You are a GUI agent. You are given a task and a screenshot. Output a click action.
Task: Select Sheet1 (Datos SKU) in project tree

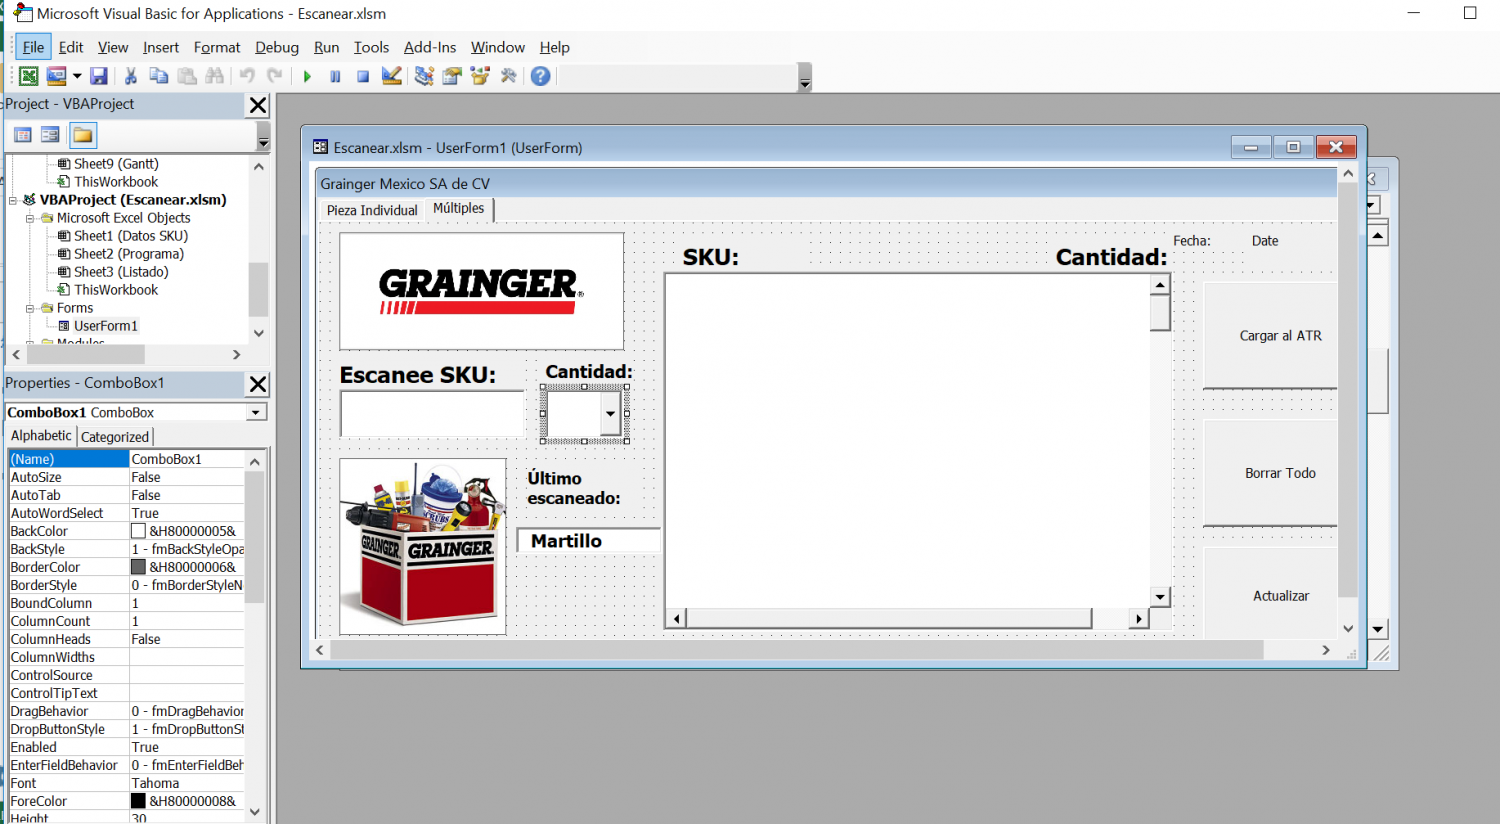pyautogui.click(x=131, y=236)
